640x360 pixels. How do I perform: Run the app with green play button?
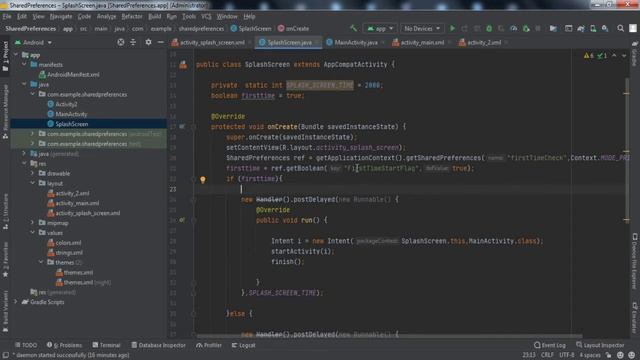click(x=452, y=28)
